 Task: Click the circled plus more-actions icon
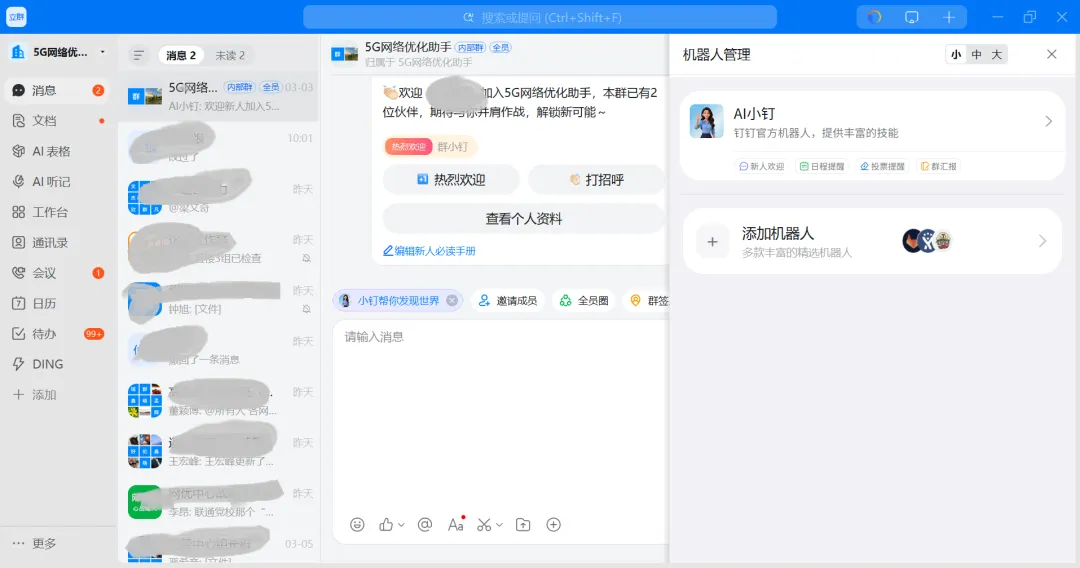point(553,525)
